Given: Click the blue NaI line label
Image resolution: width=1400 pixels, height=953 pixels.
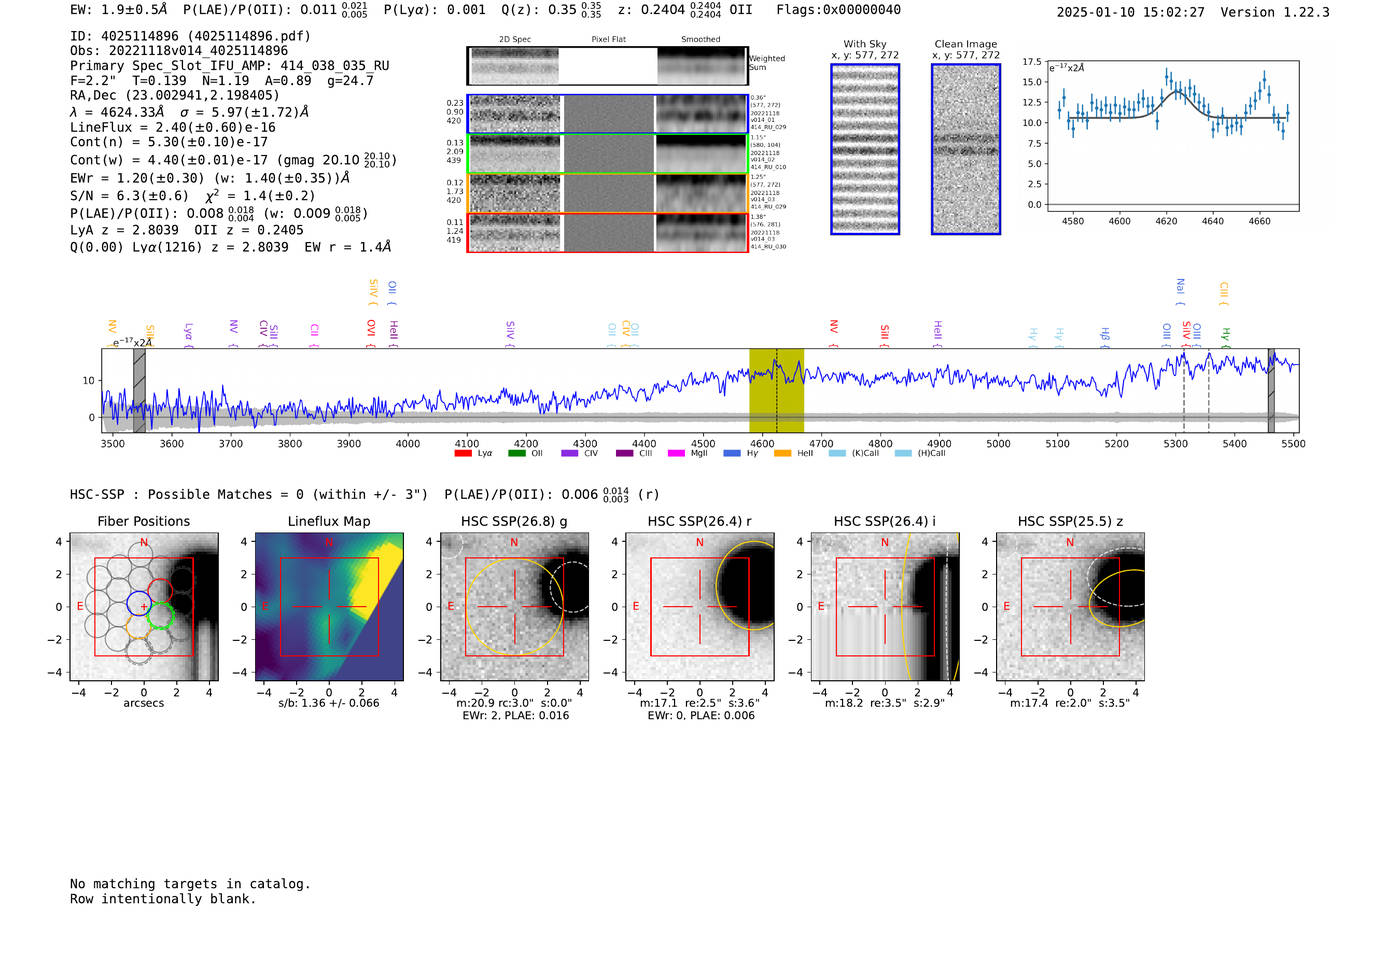Looking at the screenshot, I should [x=1180, y=292].
